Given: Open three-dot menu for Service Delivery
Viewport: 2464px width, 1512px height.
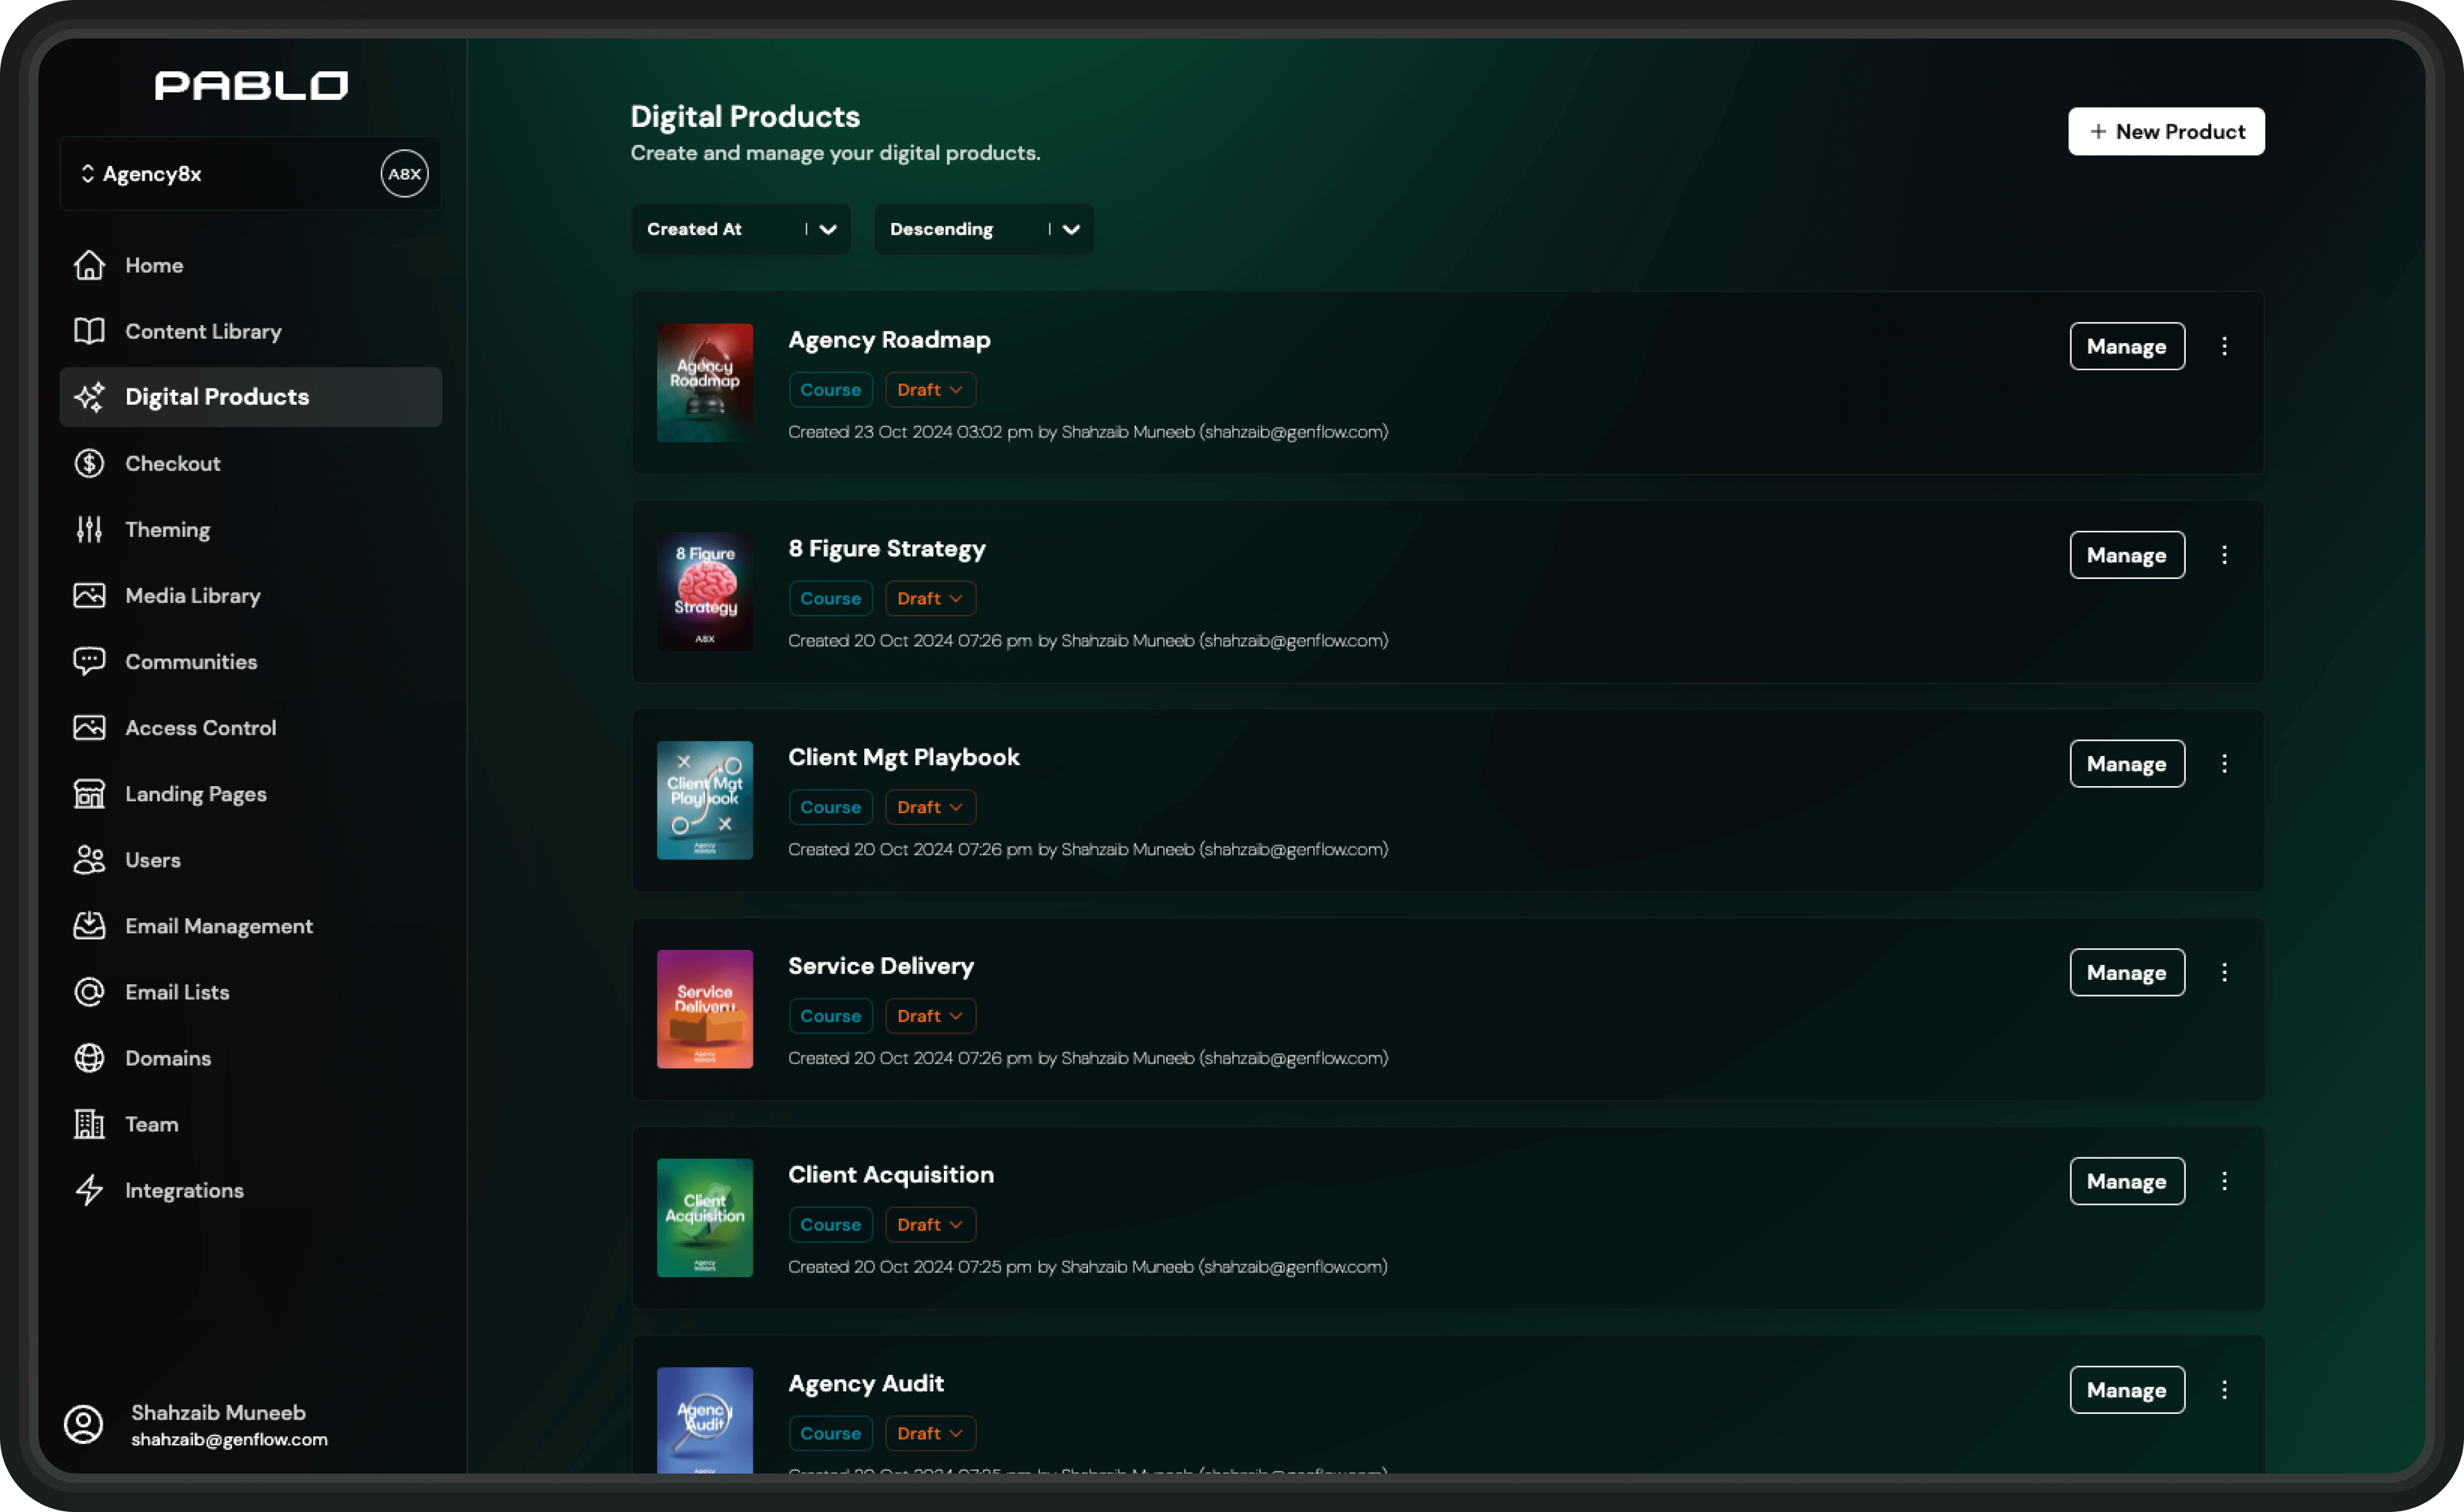Looking at the screenshot, I should [x=2224, y=972].
